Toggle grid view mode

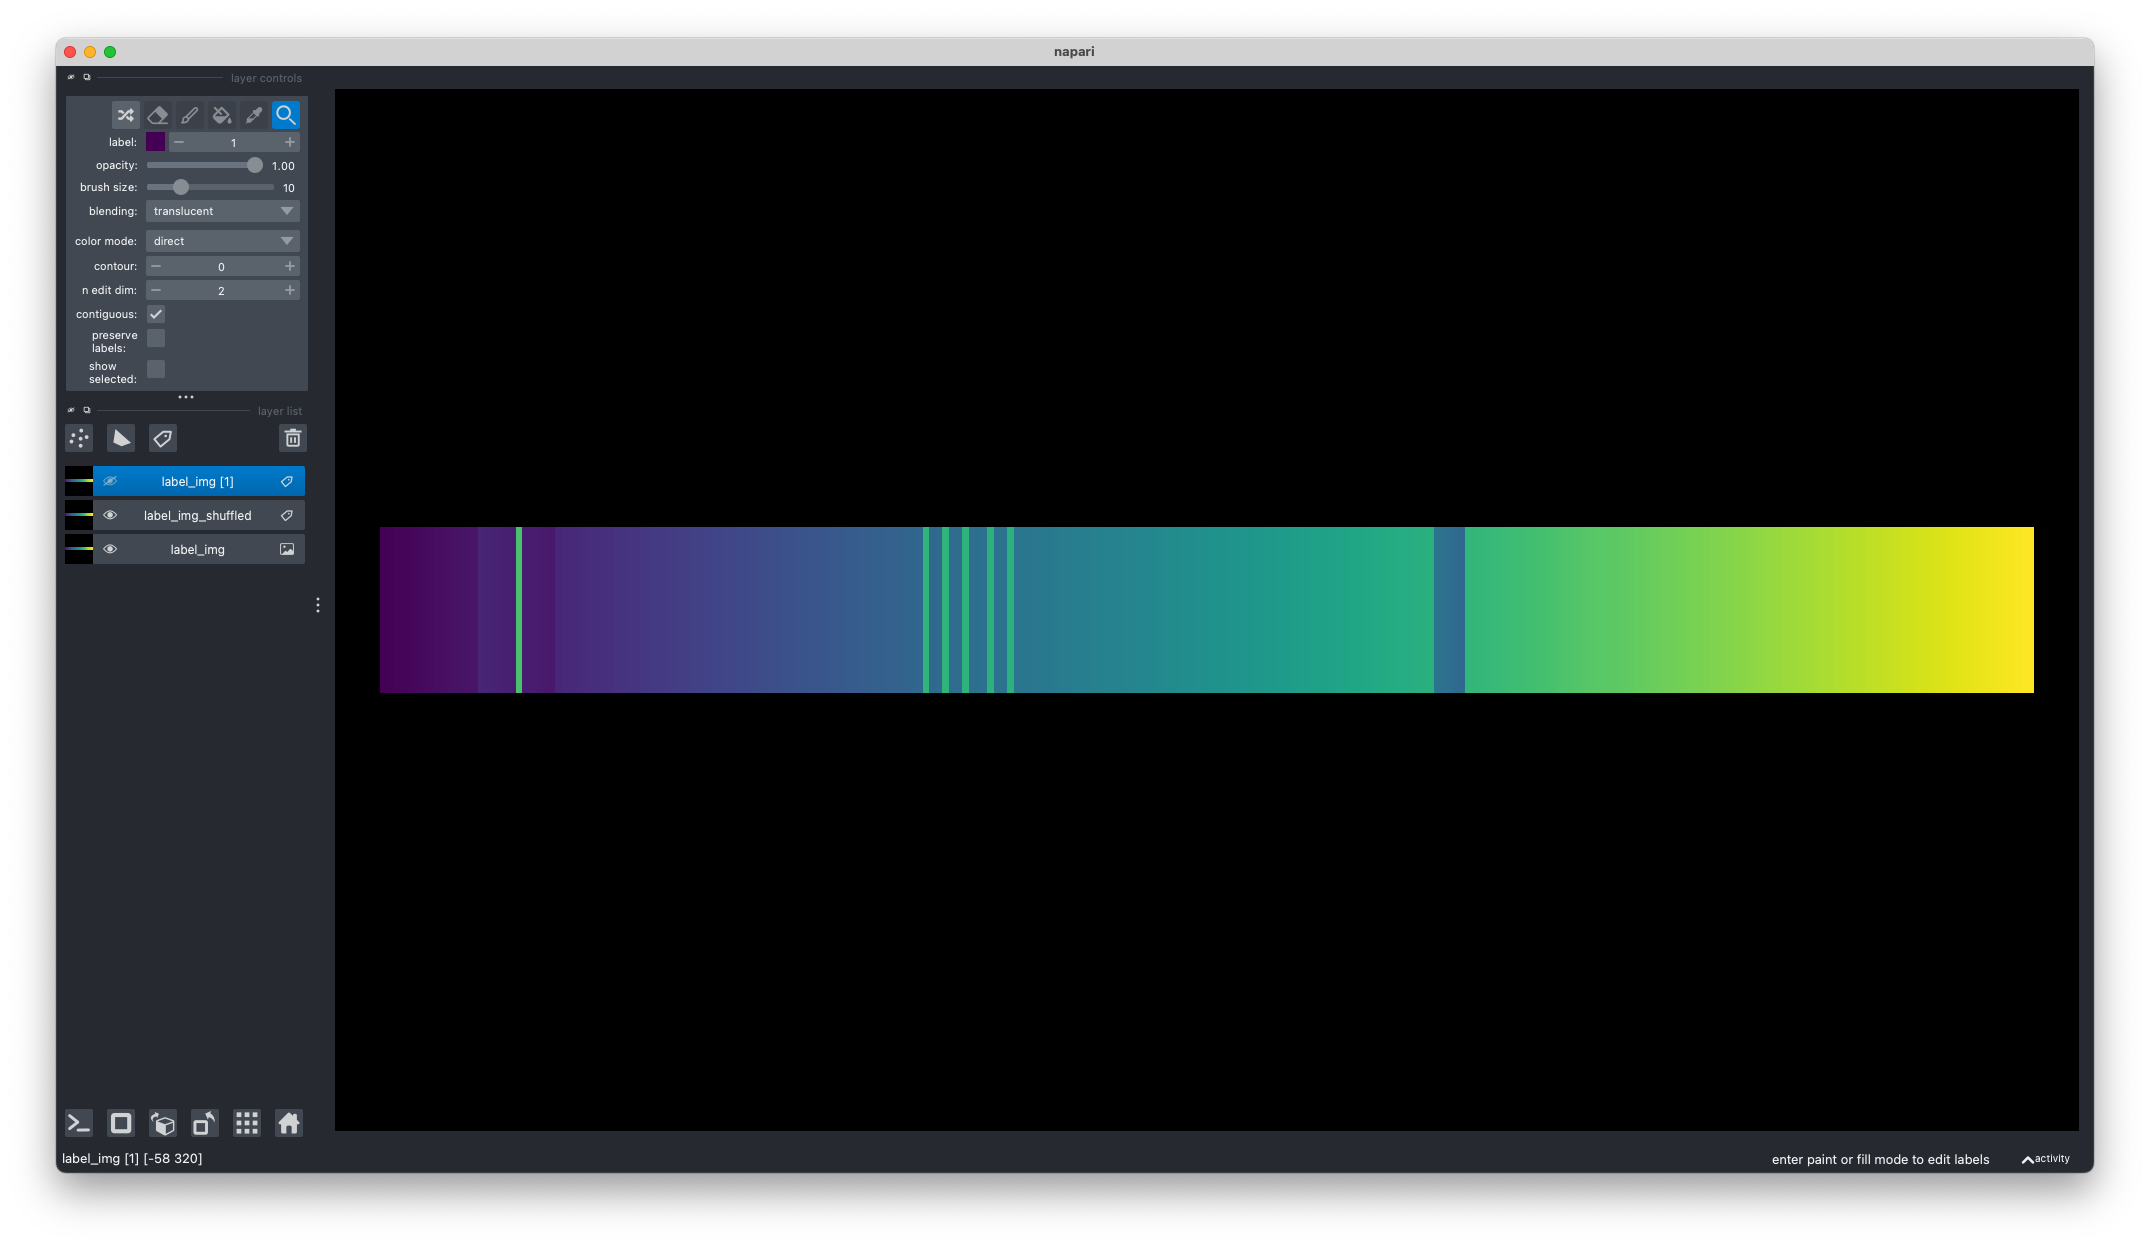(247, 1123)
